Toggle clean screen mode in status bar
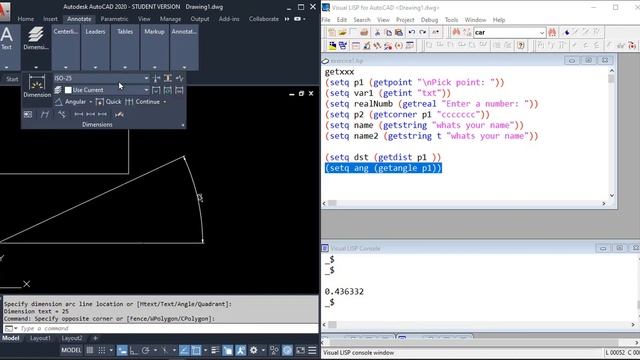The width and height of the screenshot is (640, 360). (300, 350)
